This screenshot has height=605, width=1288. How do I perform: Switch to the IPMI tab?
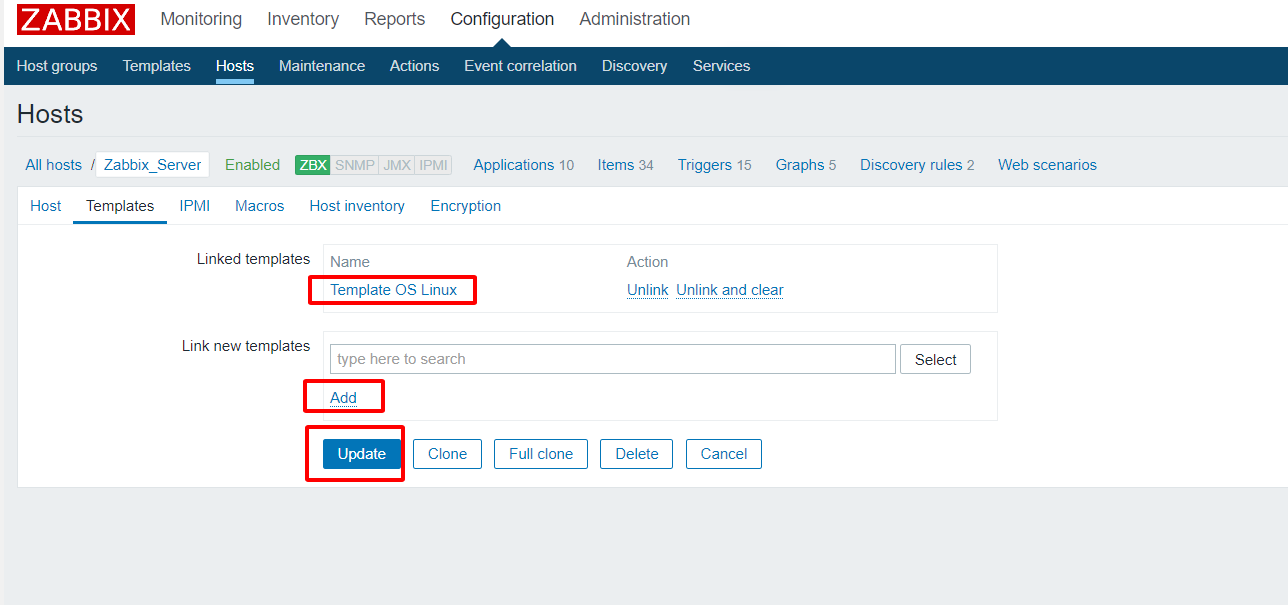[195, 206]
